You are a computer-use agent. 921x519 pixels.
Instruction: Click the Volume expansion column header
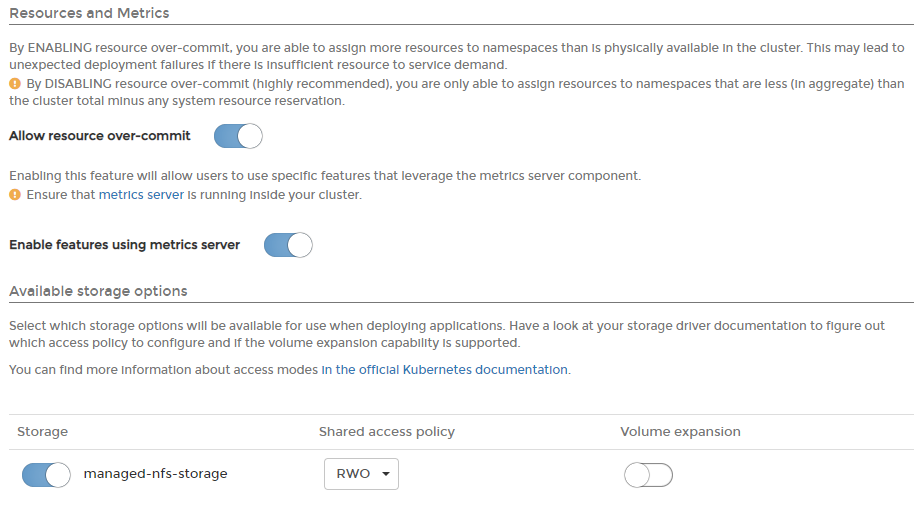point(680,432)
